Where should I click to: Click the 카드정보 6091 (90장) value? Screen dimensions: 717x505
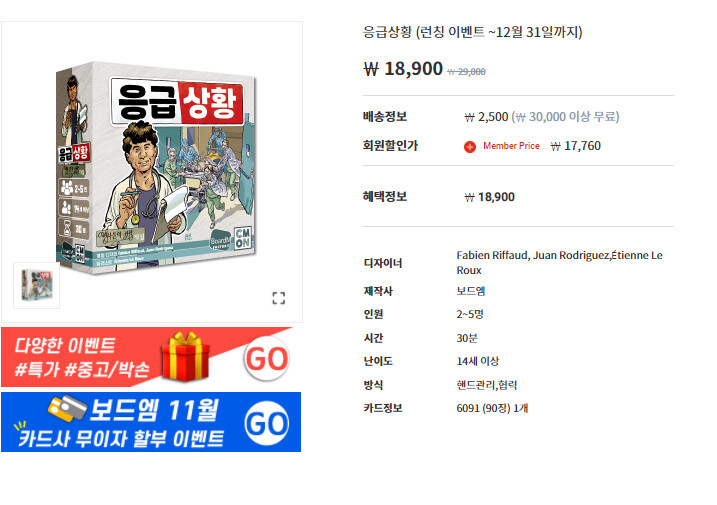(x=492, y=408)
